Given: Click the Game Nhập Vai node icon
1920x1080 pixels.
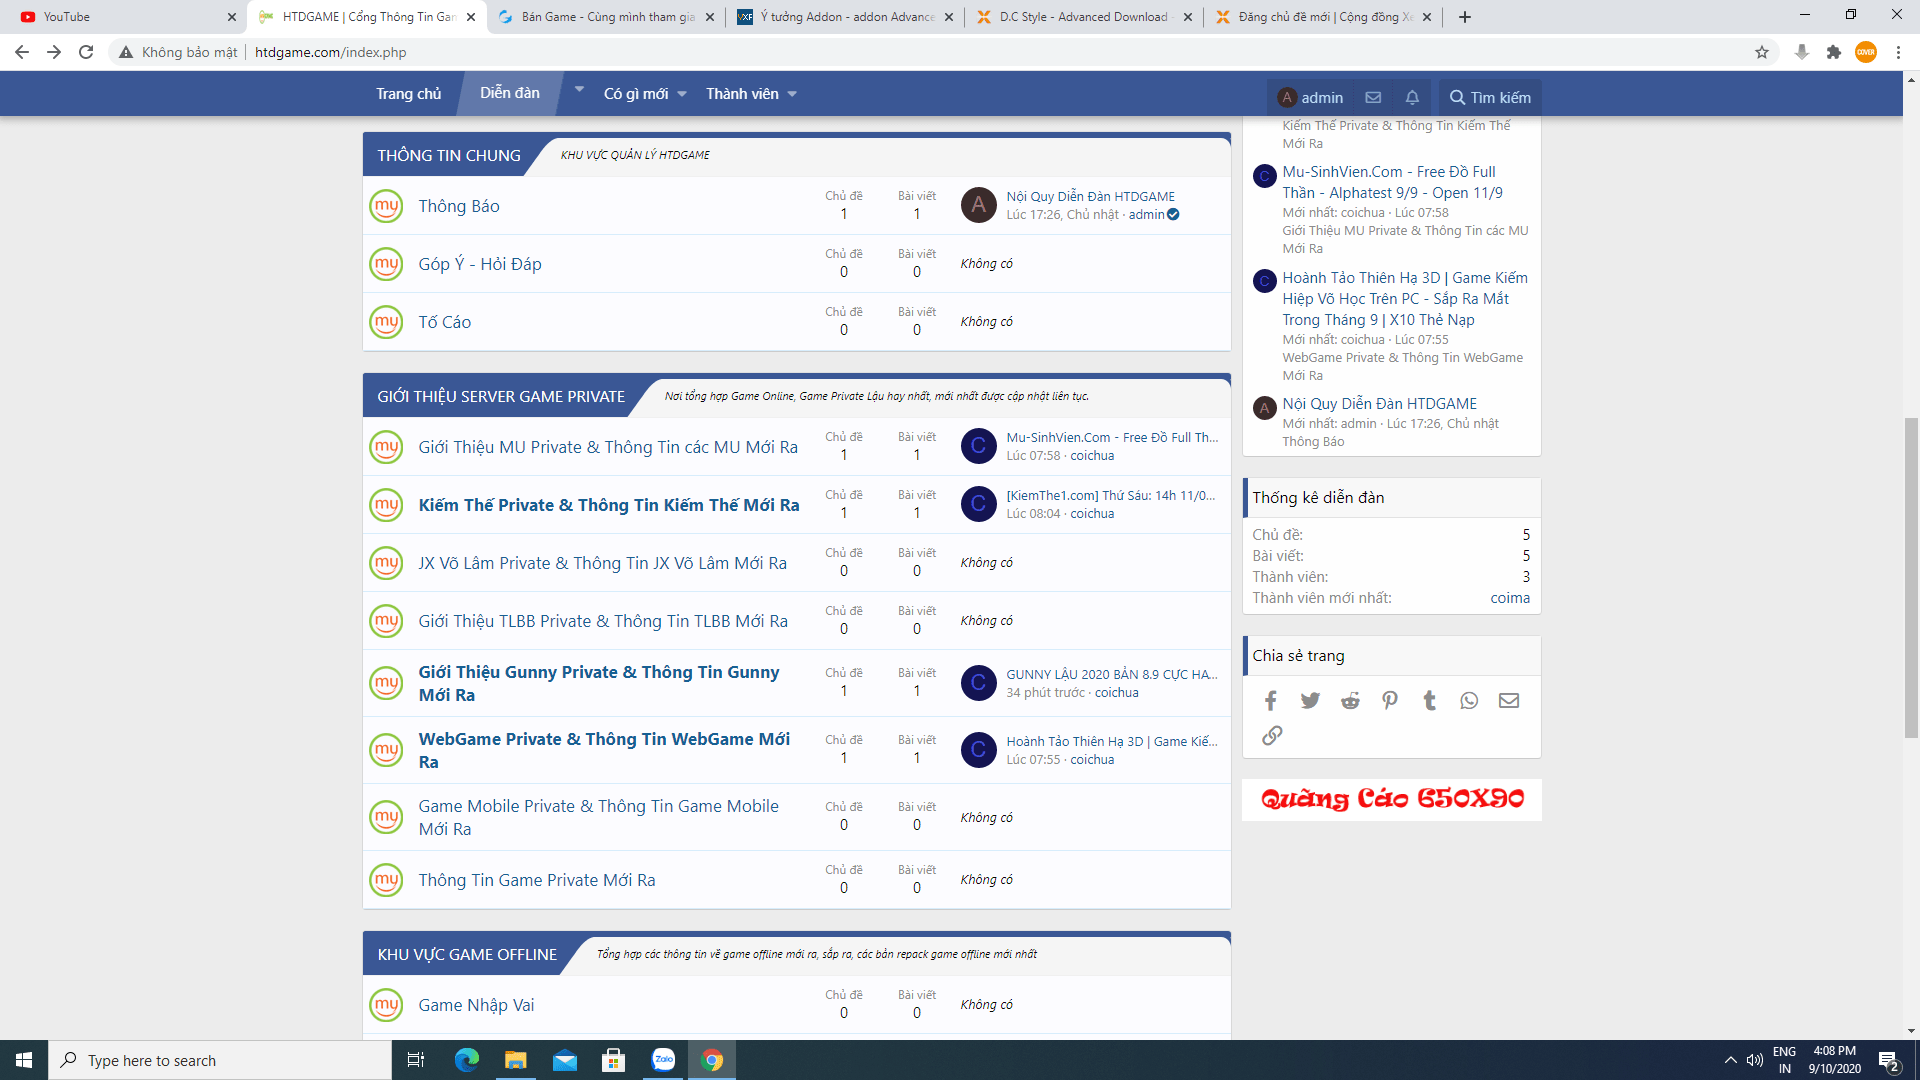Looking at the screenshot, I should [386, 1005].
